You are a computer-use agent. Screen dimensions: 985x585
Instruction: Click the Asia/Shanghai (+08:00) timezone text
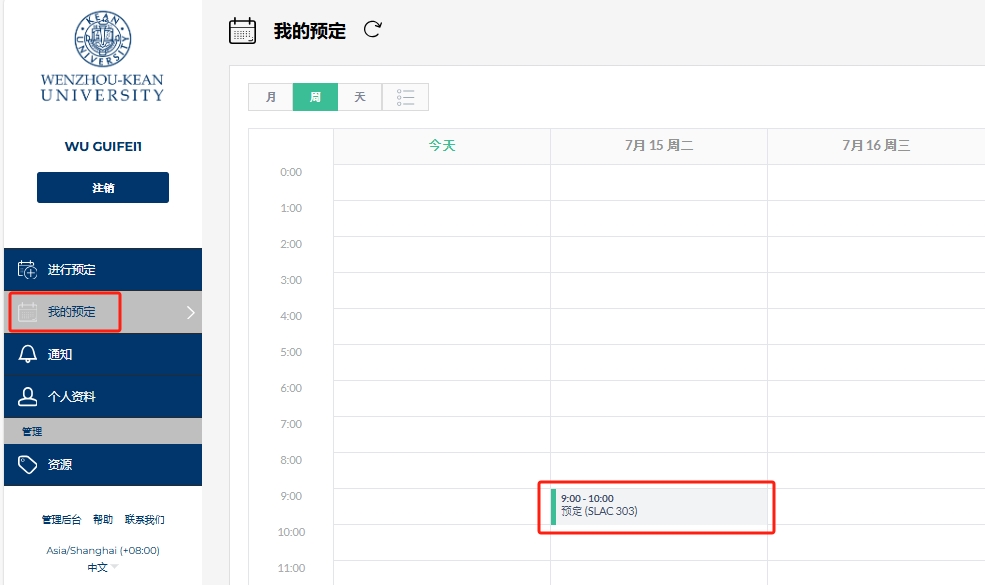coord(103,550)
